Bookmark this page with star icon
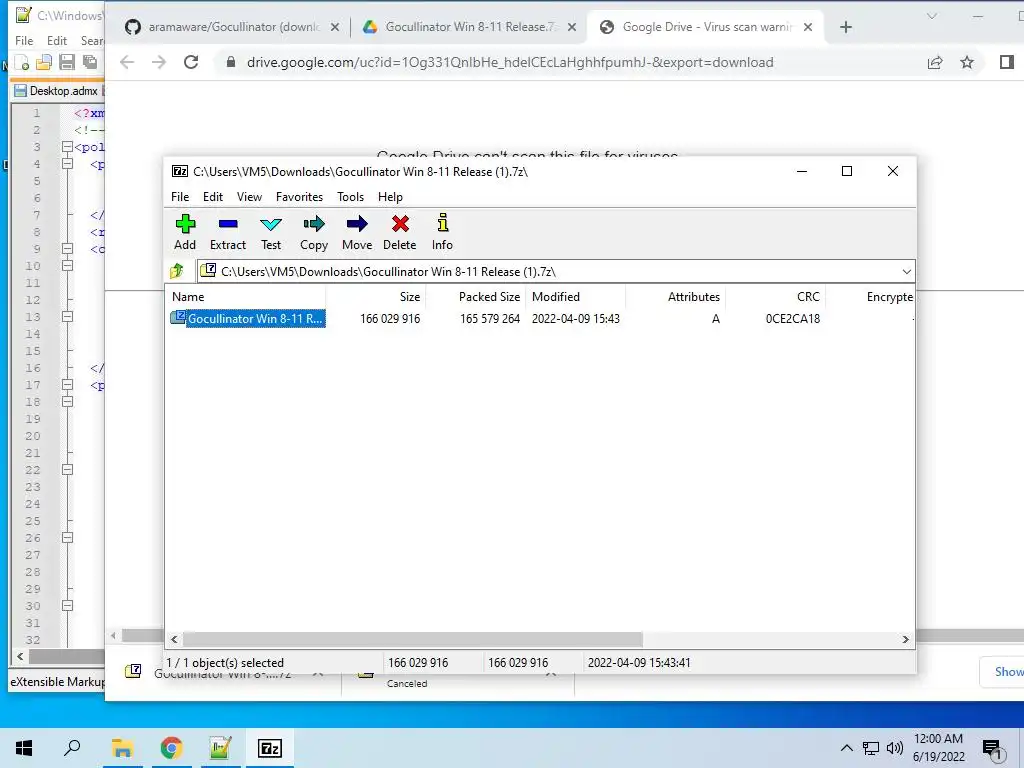The height and width of the screenshot is (768, 1024). tap(967, 62)
